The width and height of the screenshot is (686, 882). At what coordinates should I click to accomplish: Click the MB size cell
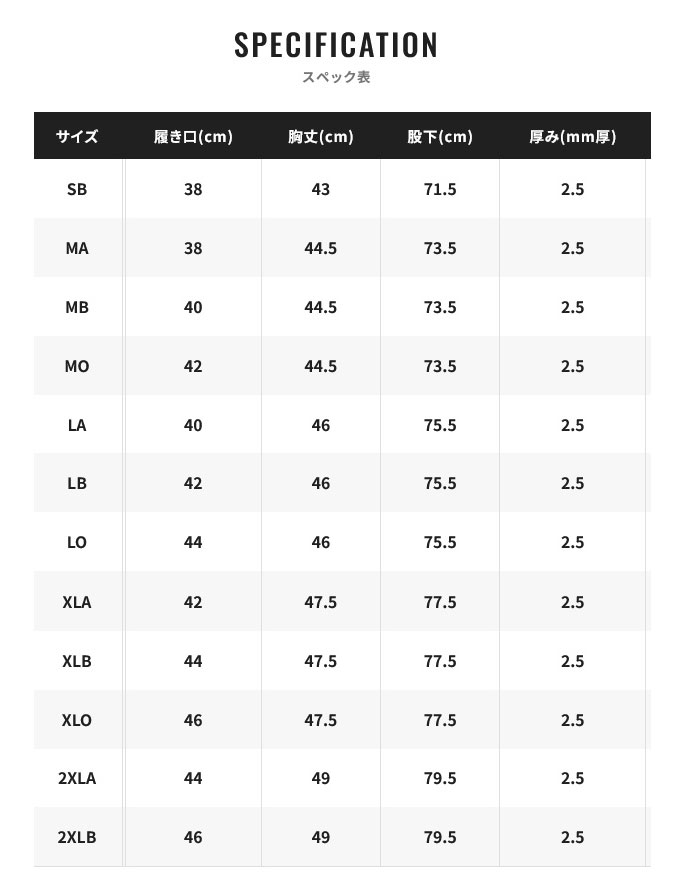point(77,307)
